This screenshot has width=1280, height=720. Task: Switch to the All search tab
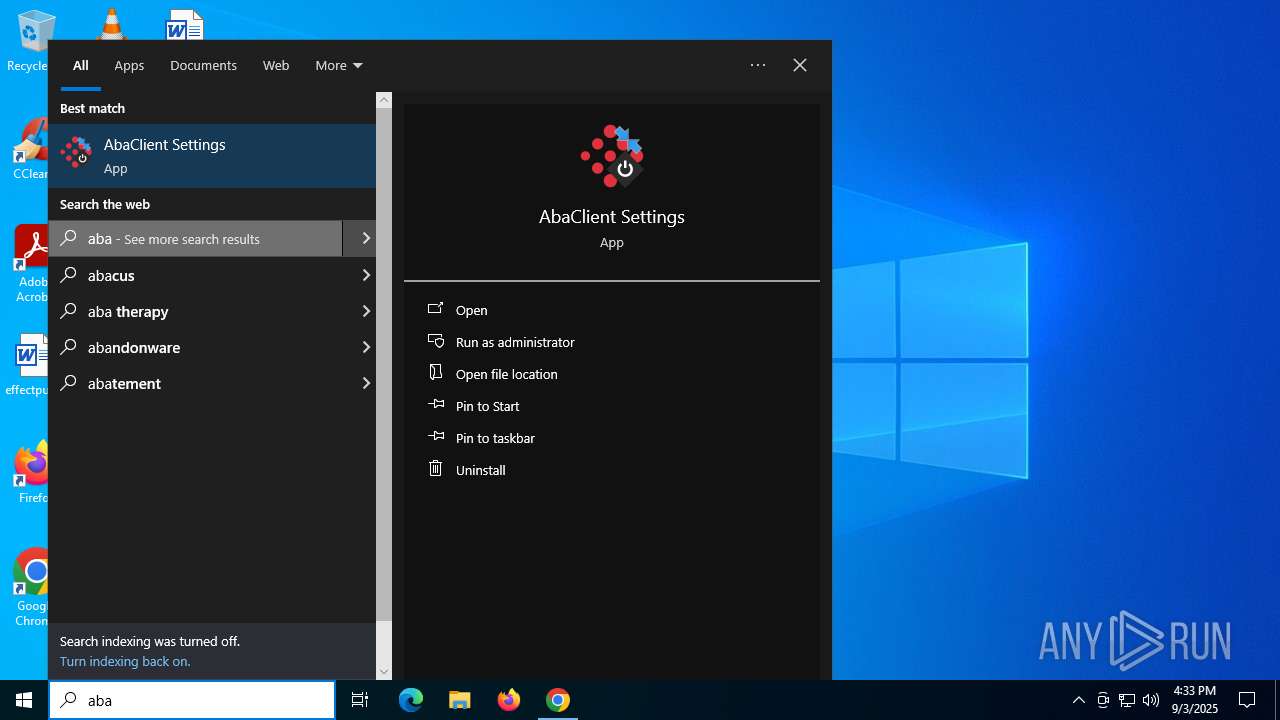(x=81, y=65)
